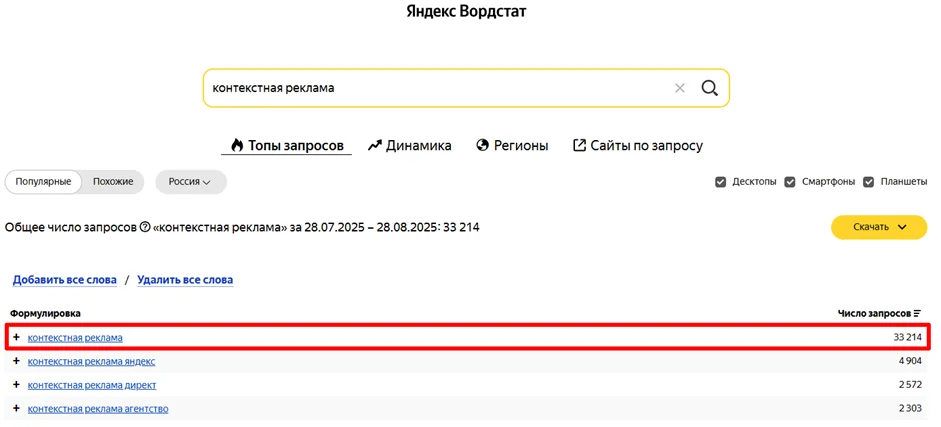Open the Россия region dropdown
941x427 pixels.
point(190,182)
